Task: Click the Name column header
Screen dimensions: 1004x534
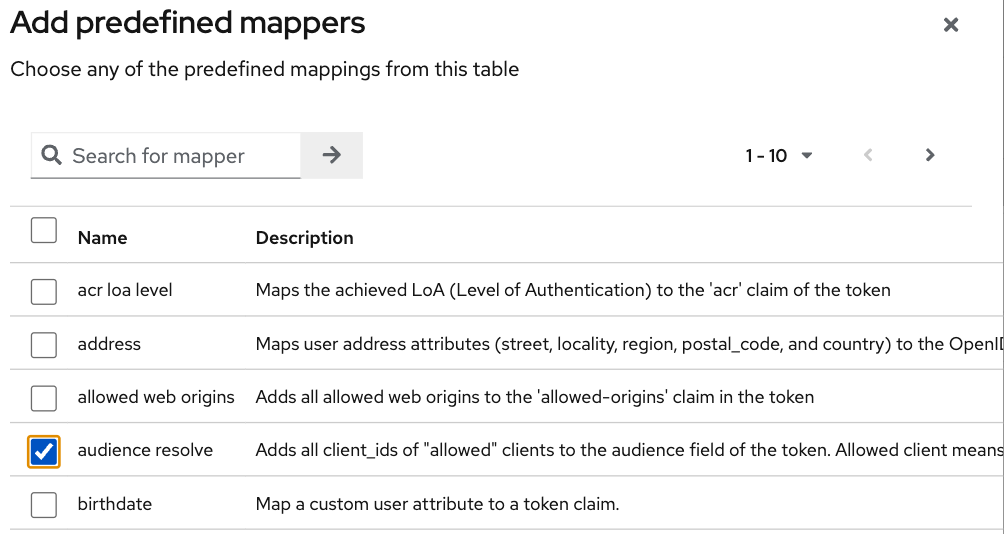Action: coord(102,238)
